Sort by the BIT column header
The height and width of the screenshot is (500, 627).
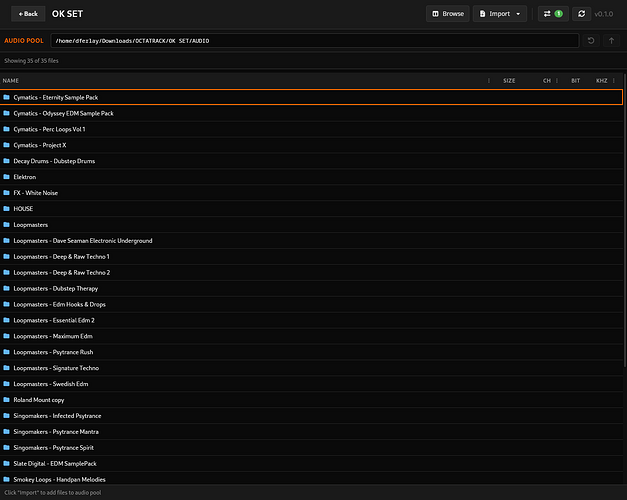[575, 81]
